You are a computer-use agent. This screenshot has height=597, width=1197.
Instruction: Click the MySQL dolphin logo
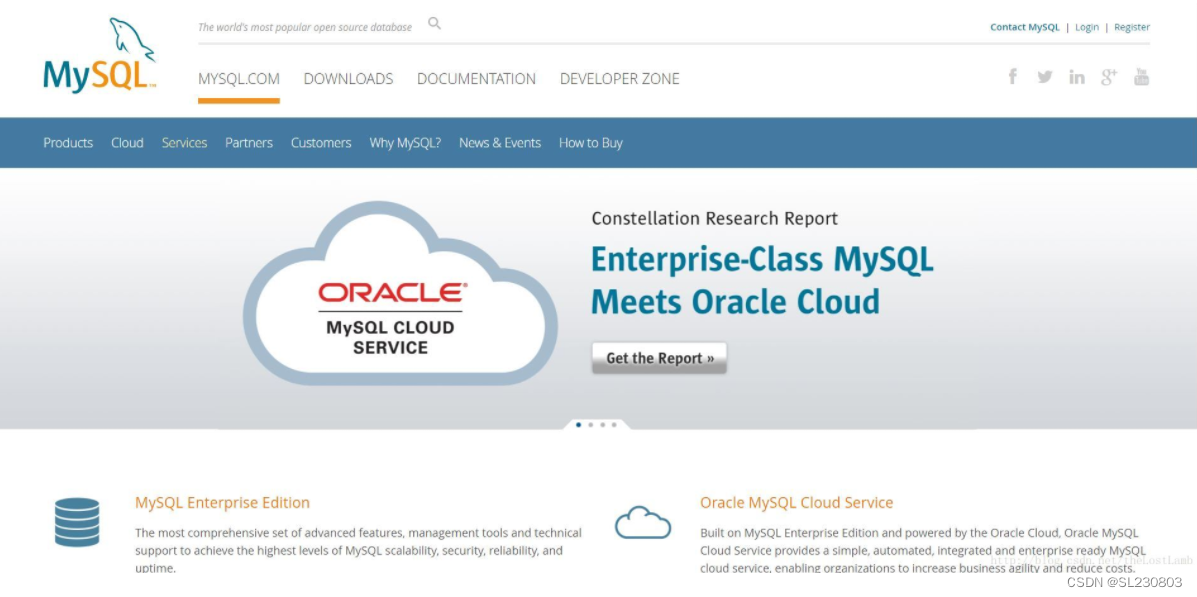(x=100, y=55)
